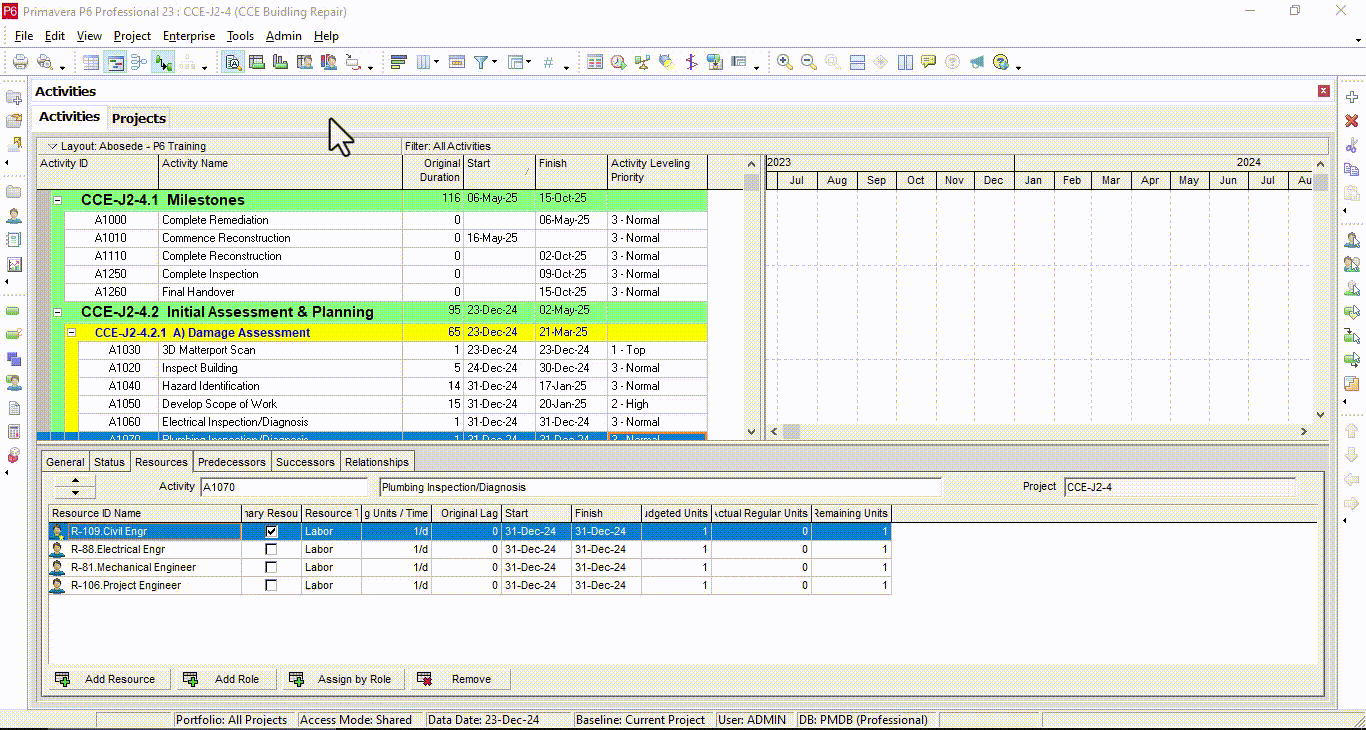Click the green plus Add icon on right sidebar
Screen dimensions: 1366x730
pos(1352,97)
